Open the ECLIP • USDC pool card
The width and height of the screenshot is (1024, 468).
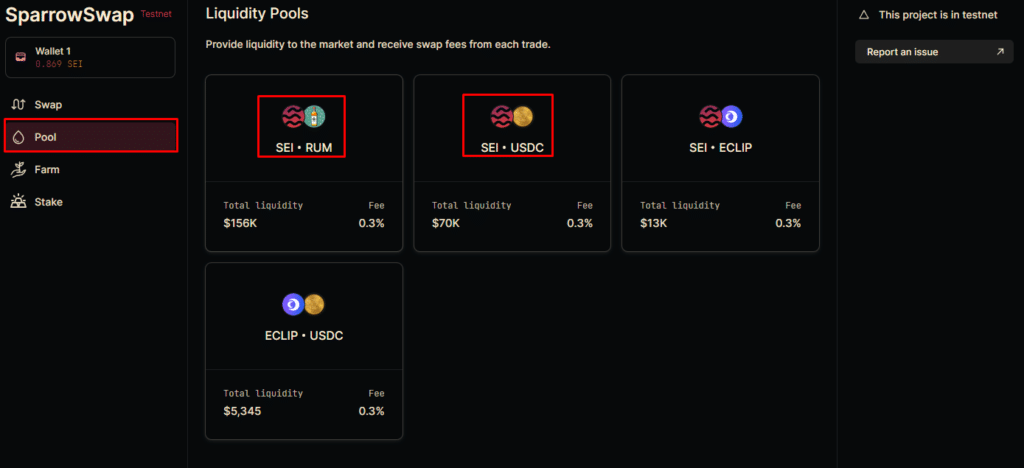pyautogui.click(x=304, y=351)
